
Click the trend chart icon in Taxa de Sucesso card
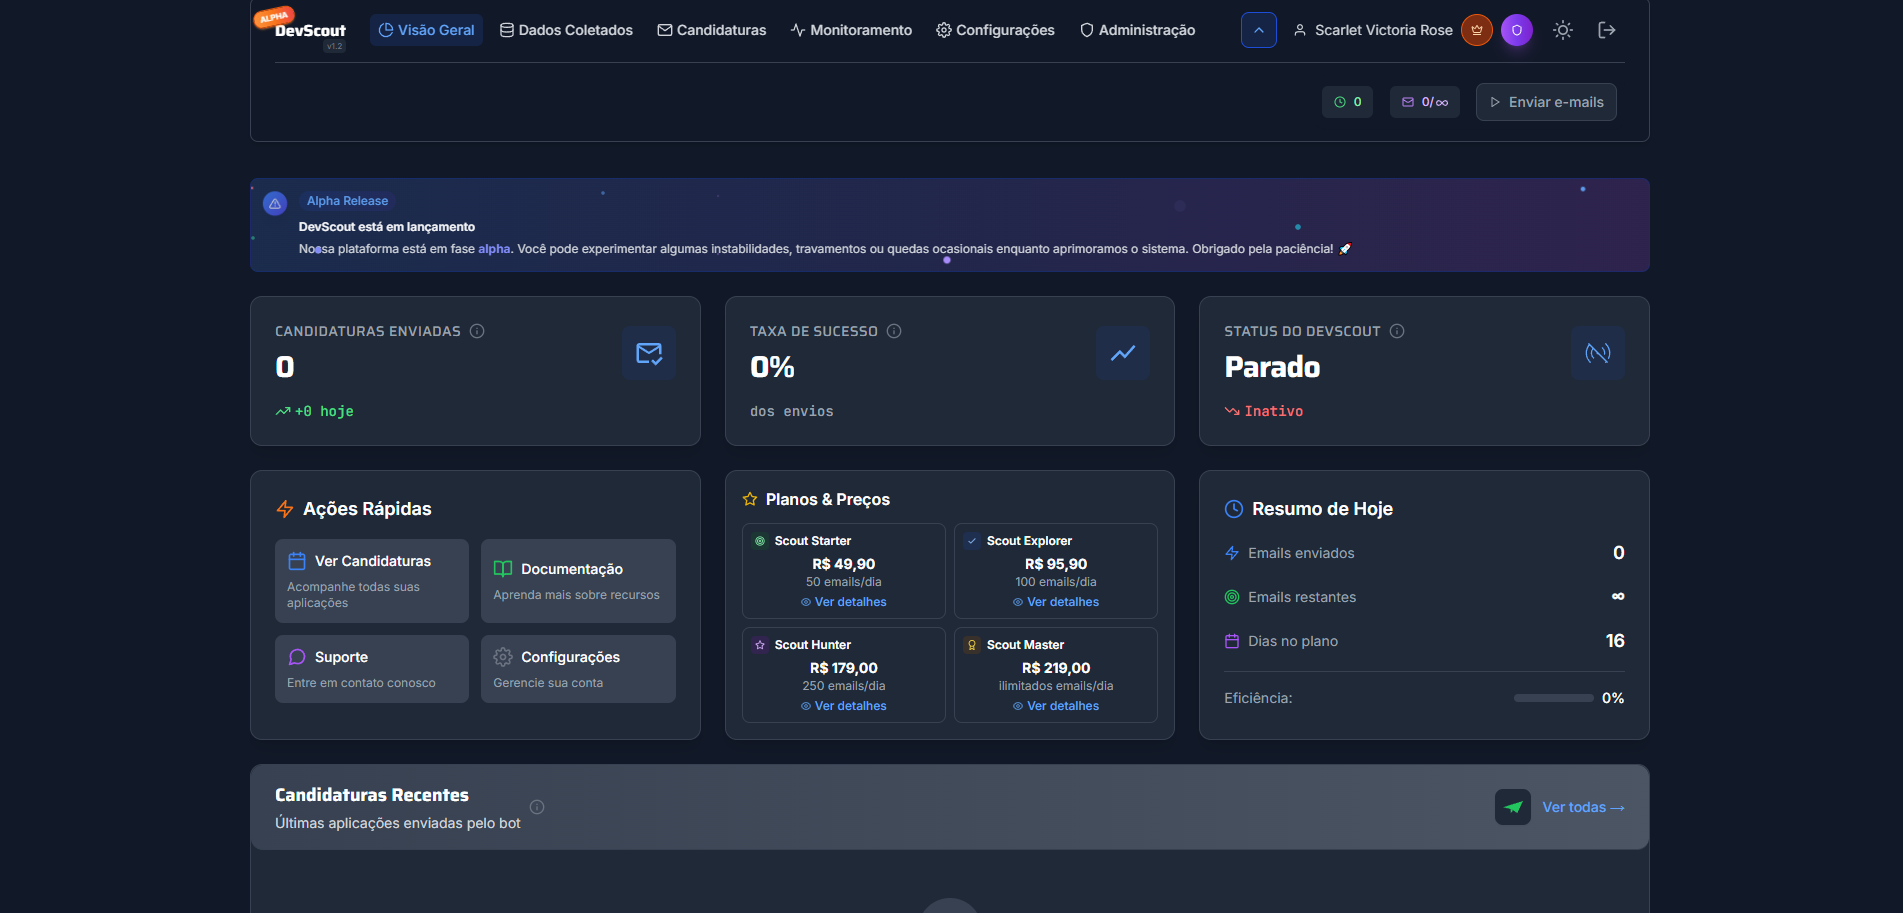1123,353
